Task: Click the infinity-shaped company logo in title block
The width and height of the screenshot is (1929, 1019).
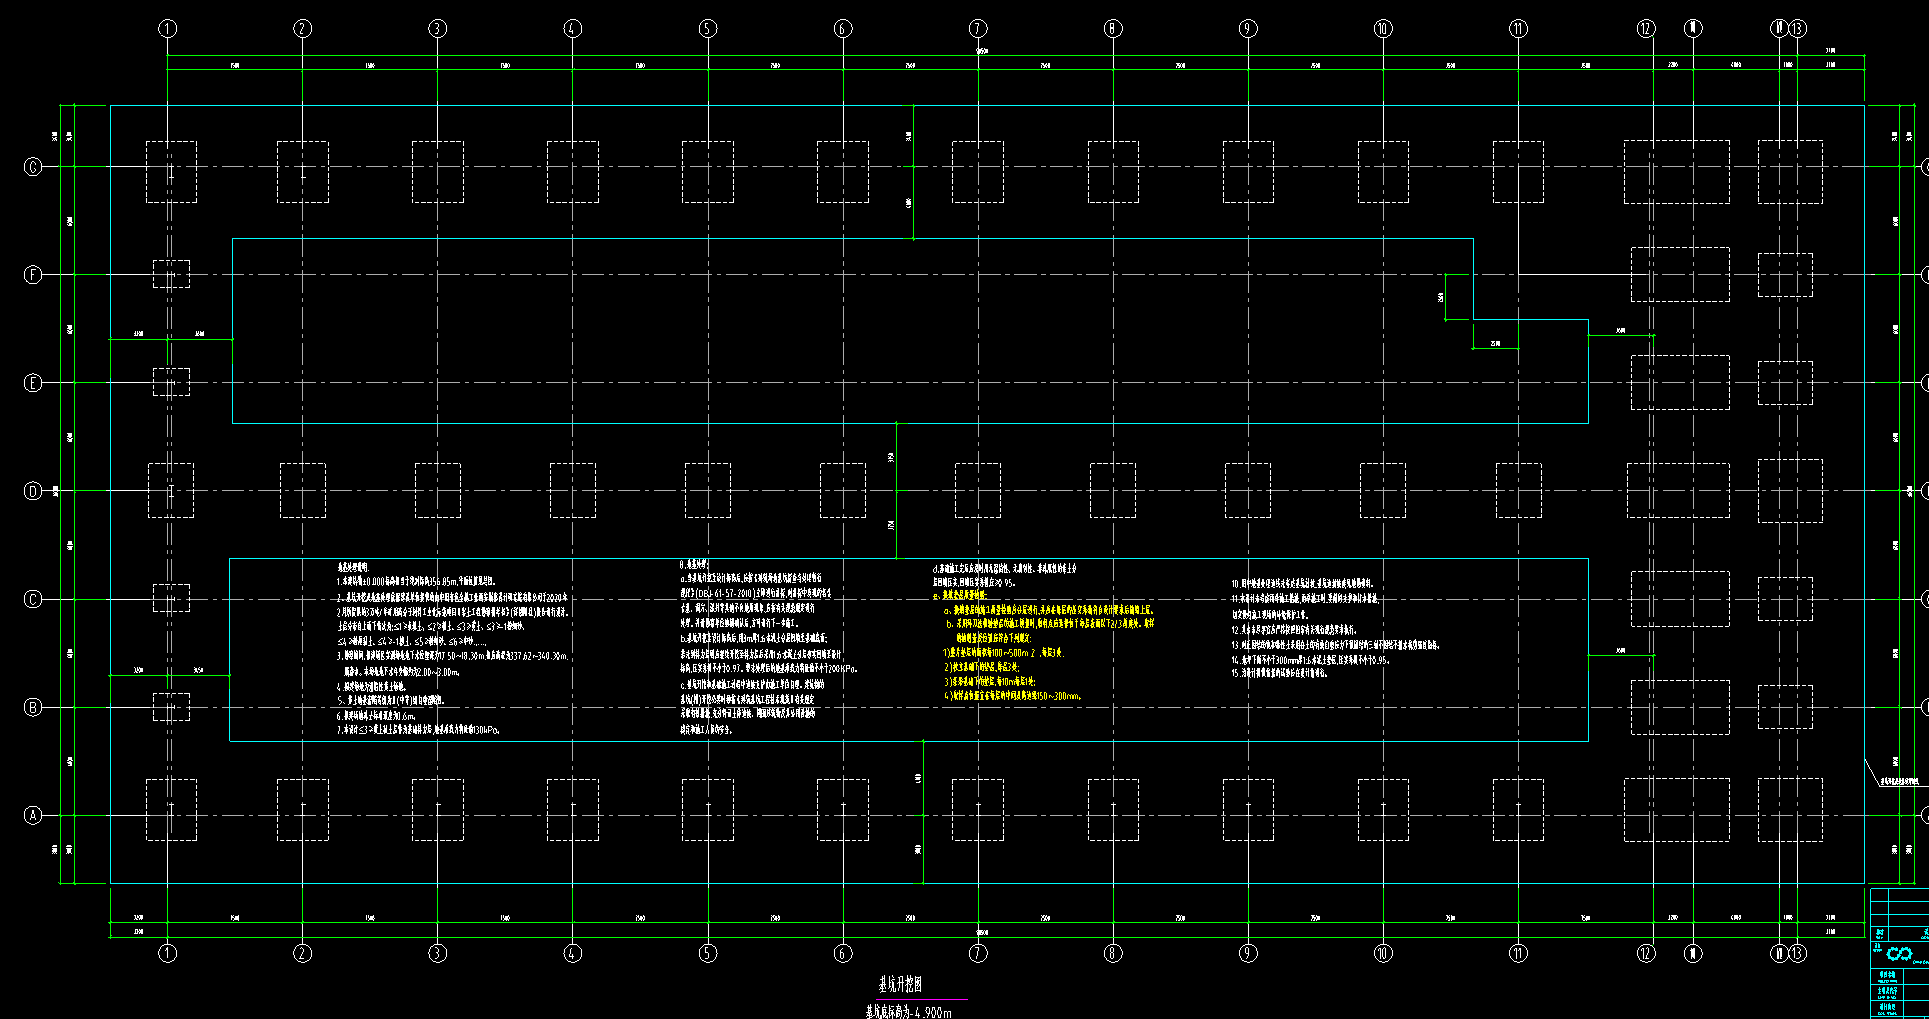Action: pos(1899,953)
